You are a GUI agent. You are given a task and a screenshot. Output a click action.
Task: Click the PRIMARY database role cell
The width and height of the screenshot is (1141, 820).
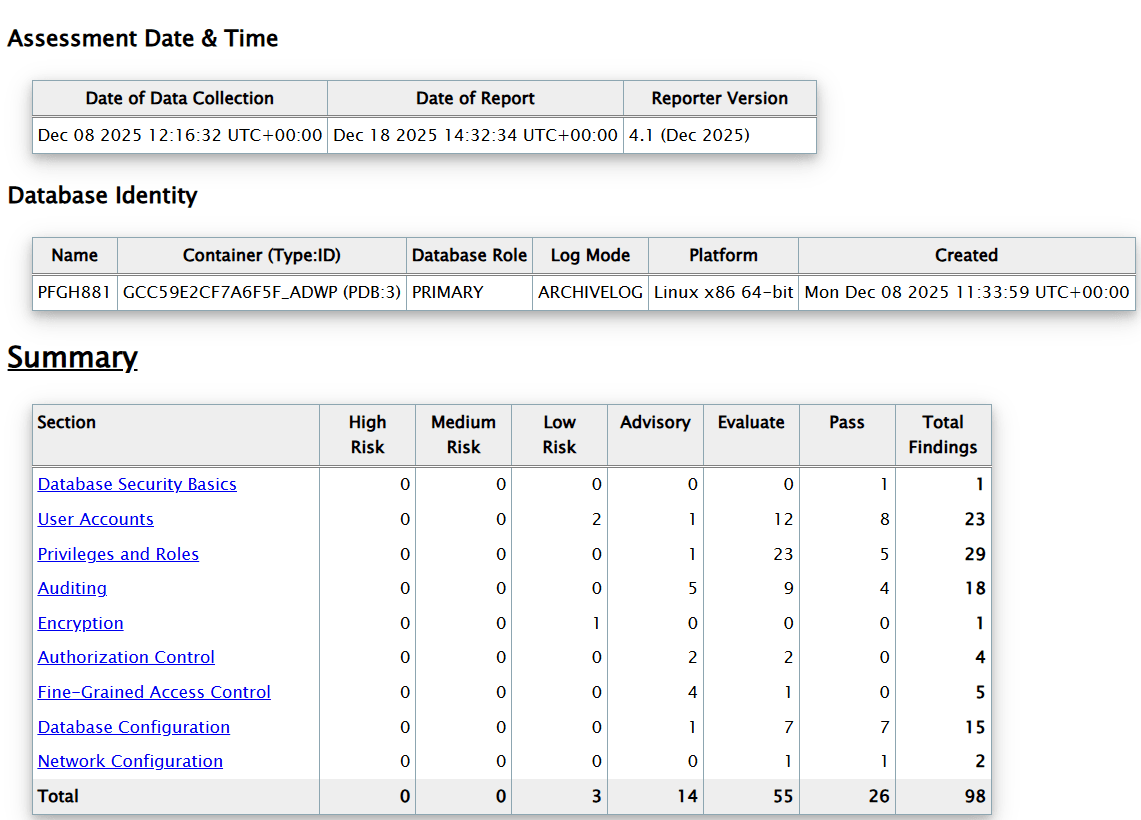(469, 292)
